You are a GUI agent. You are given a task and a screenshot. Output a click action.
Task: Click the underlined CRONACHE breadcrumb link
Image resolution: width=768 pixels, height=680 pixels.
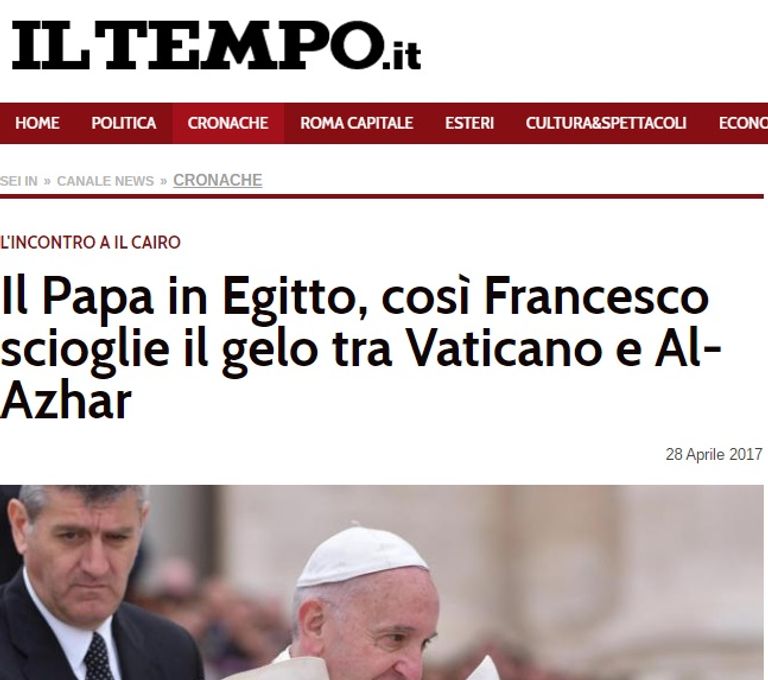pyautogui.click(x=217, y=180)
